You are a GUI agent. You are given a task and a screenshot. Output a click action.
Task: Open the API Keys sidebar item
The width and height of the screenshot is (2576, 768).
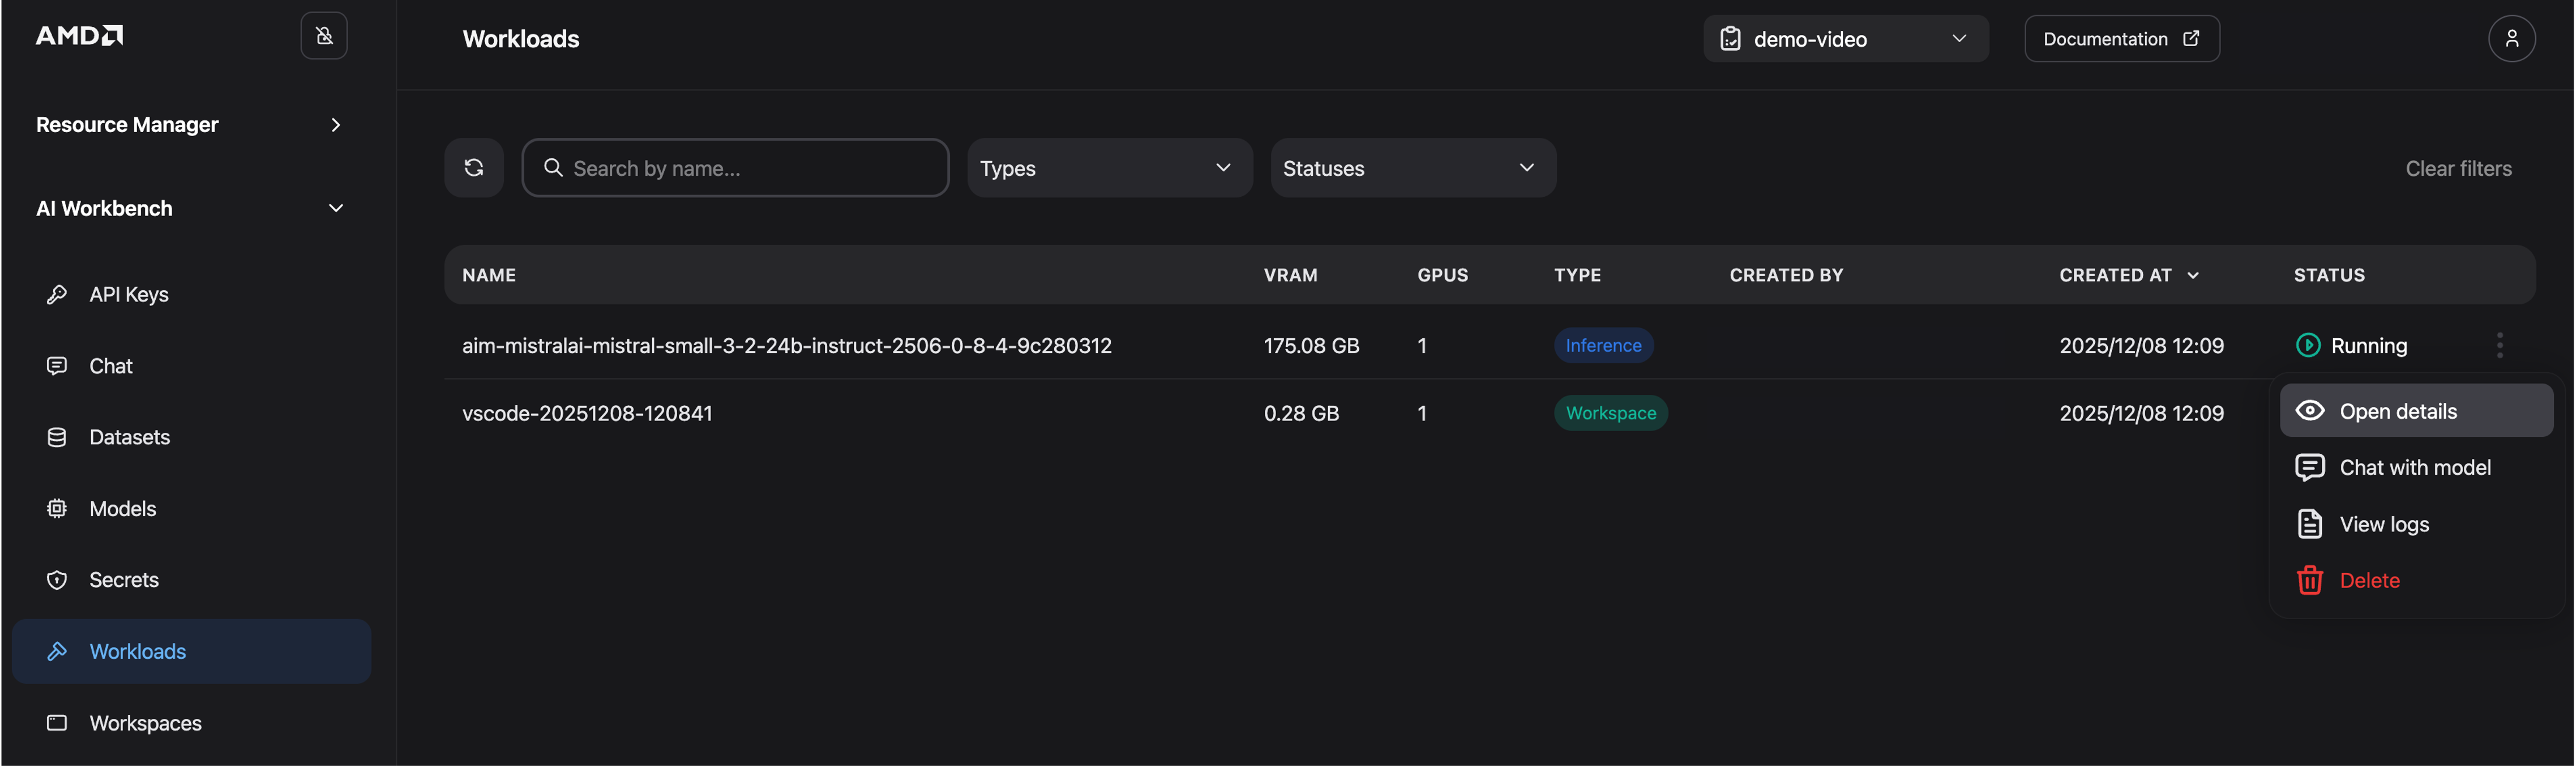coord(128,294)
